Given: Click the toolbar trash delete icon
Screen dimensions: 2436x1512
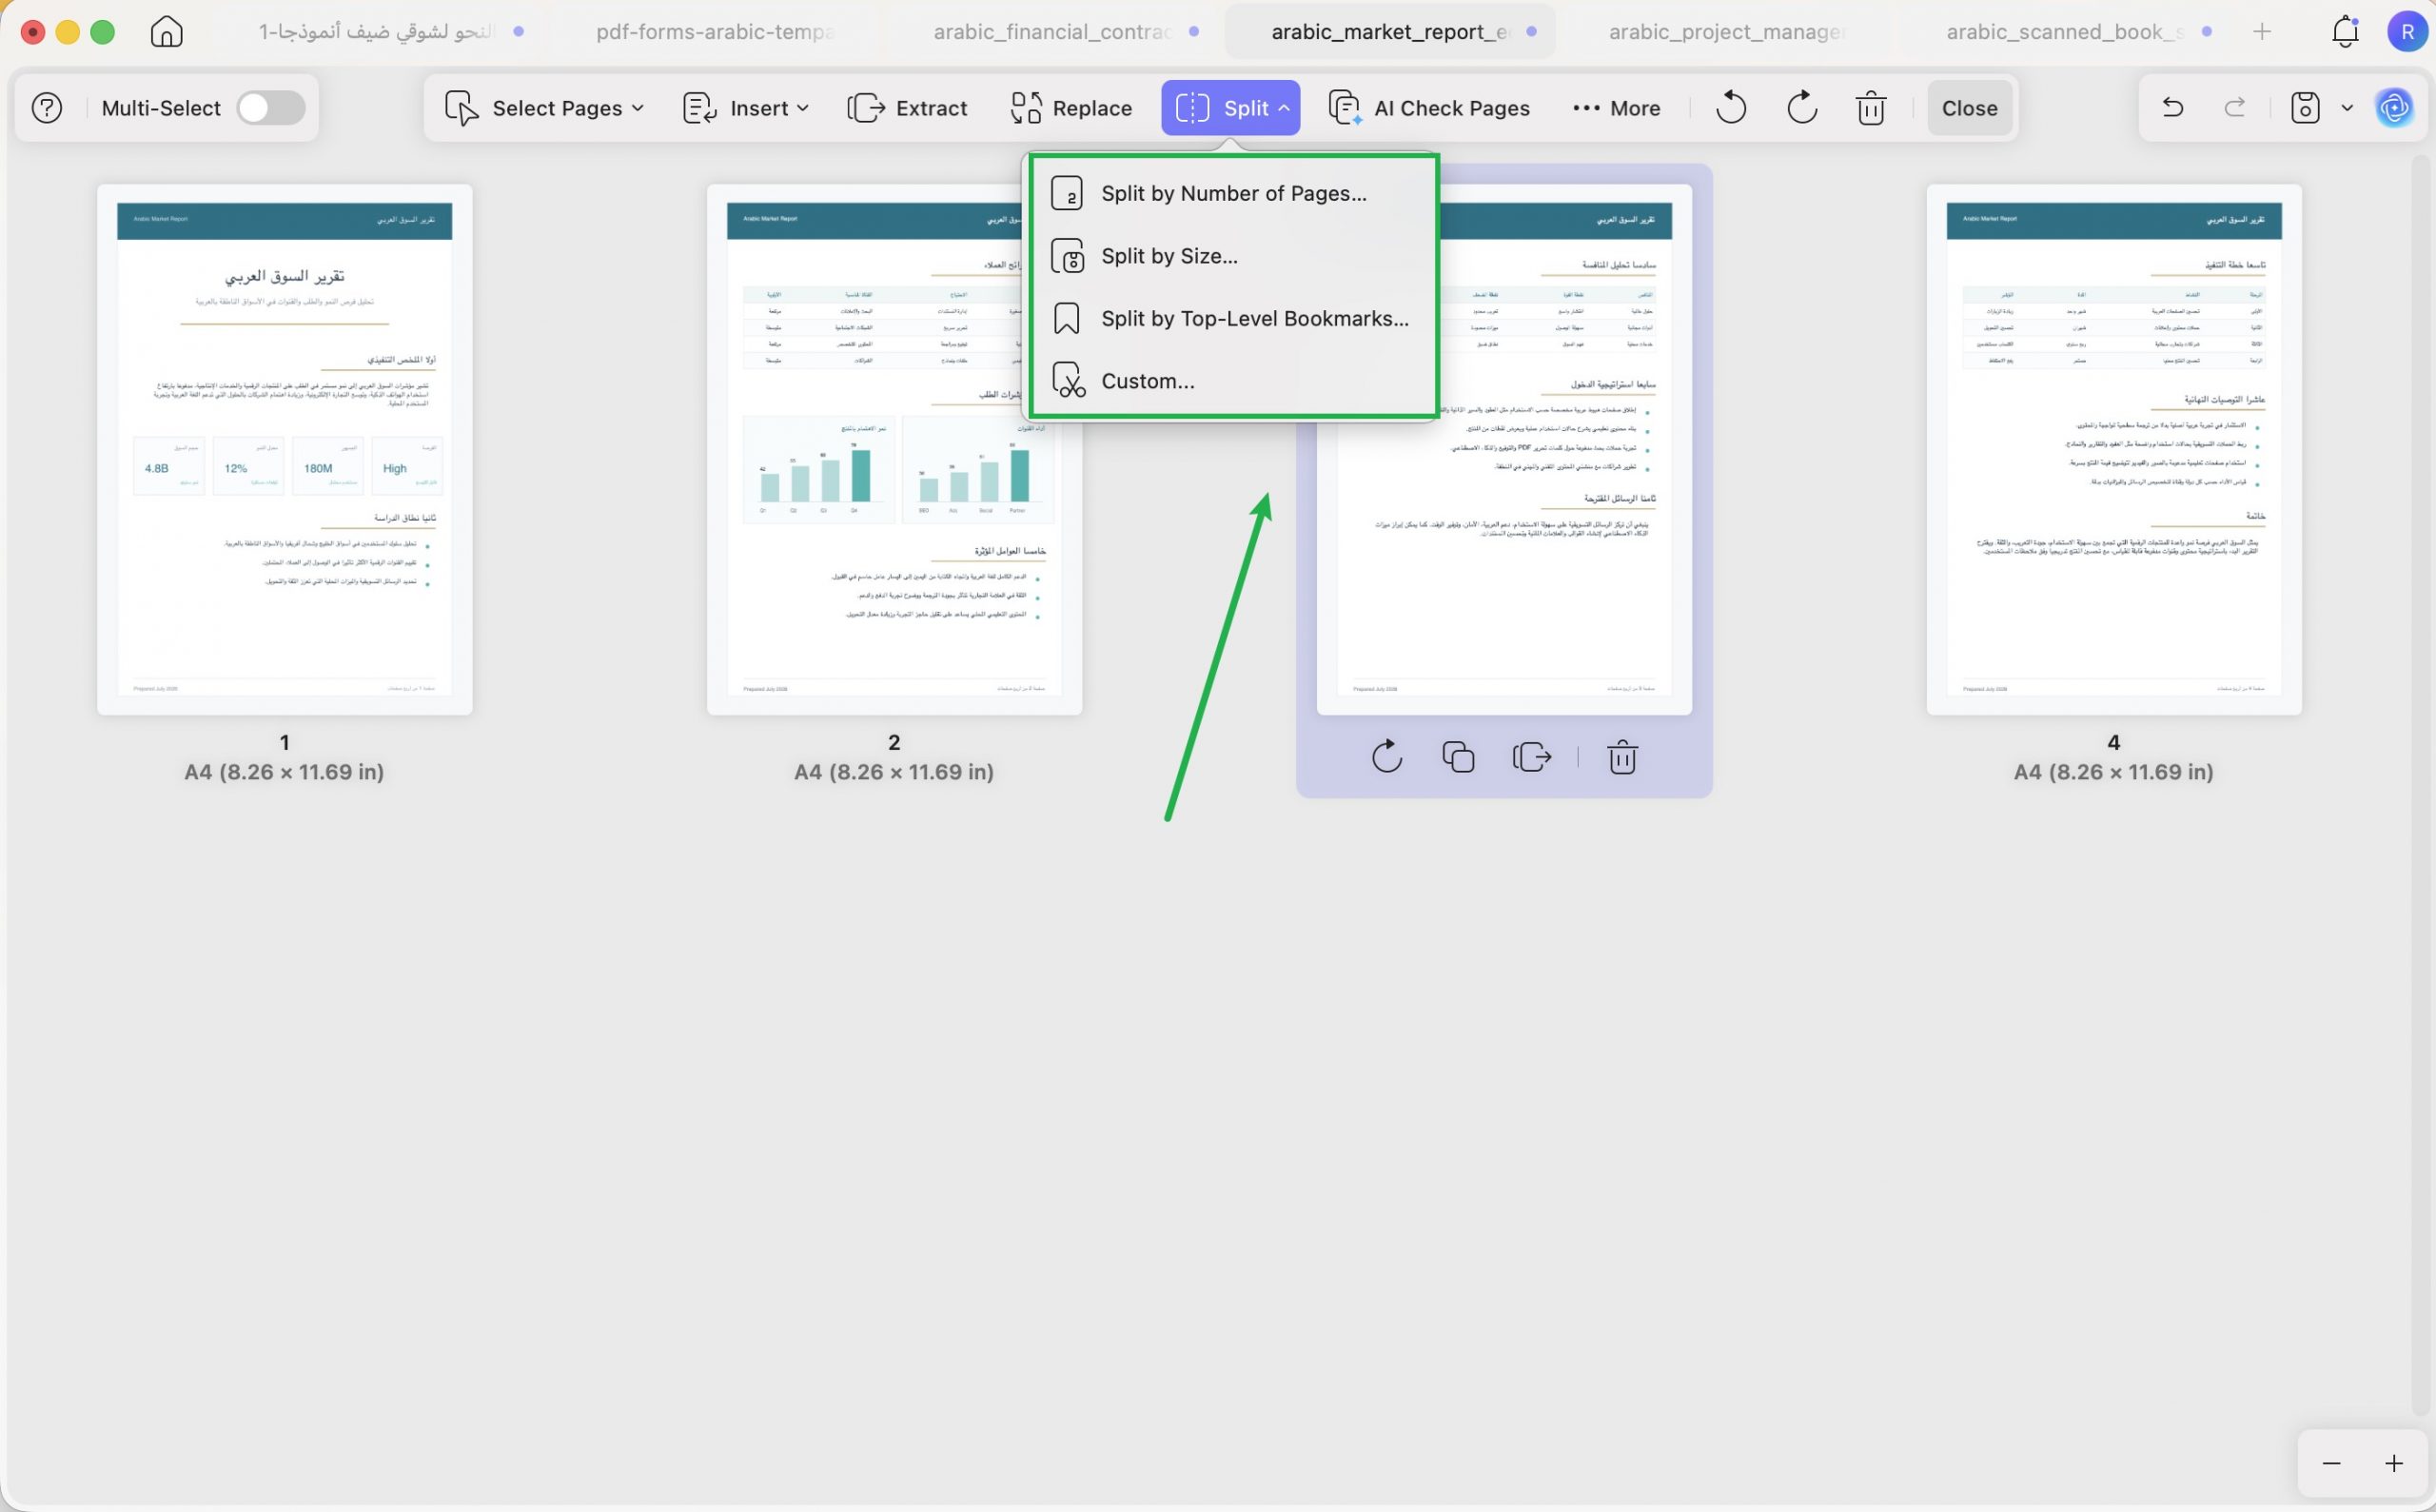Looking at the screenshot, I should click(1871, 108).
